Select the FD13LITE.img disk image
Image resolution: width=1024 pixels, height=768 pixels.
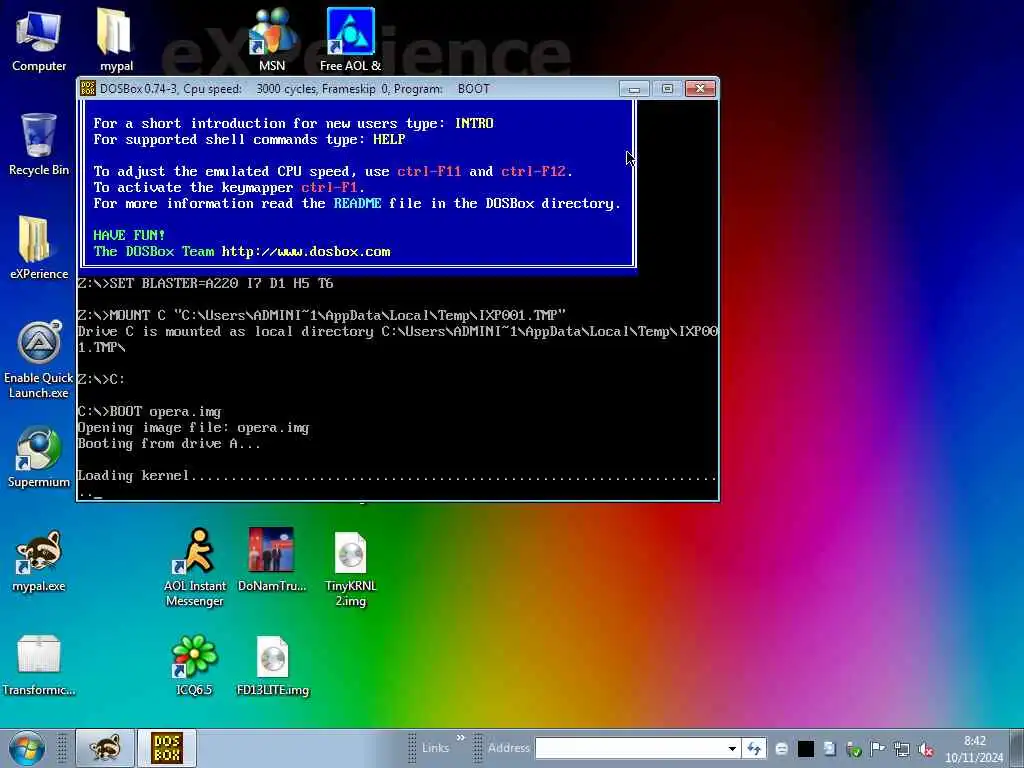[272, 665]
